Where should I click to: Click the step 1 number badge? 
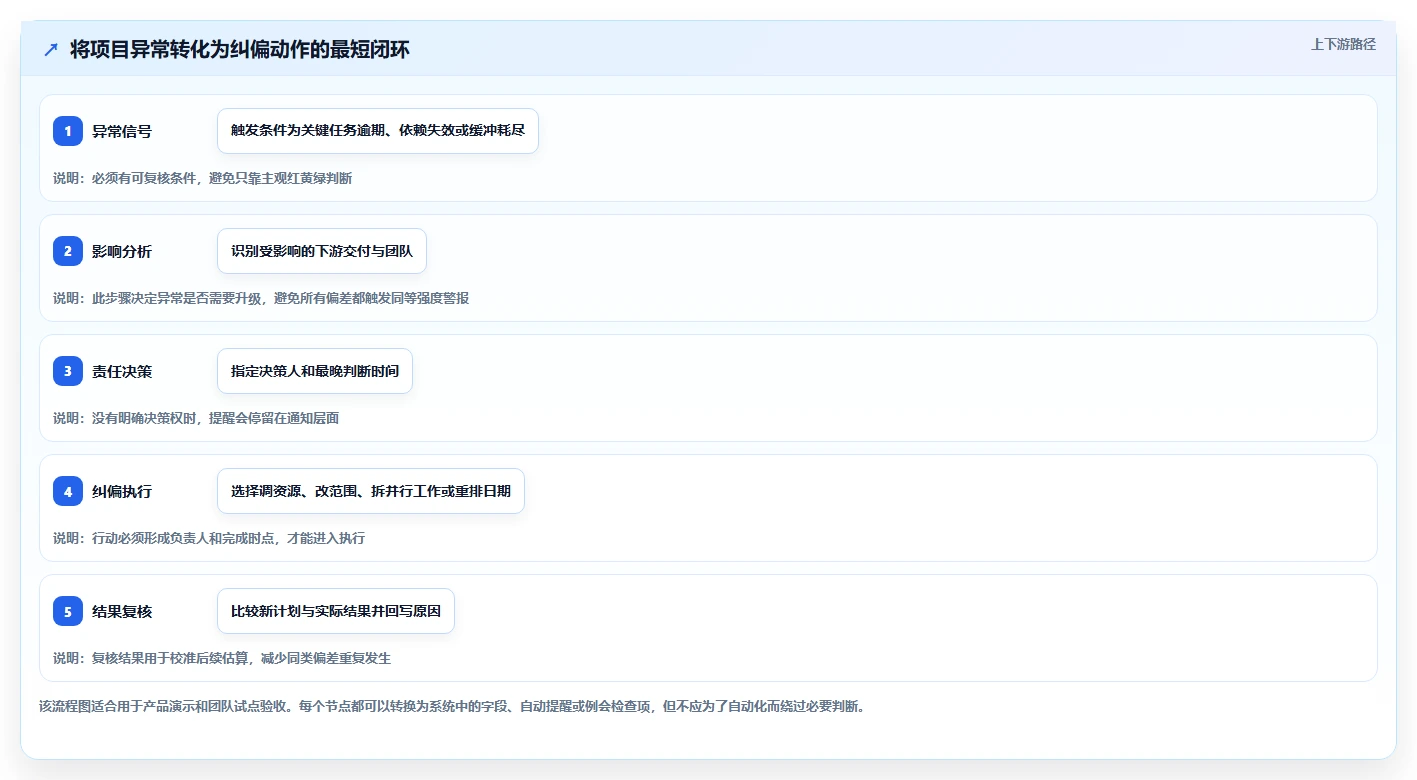pos(68,131)
